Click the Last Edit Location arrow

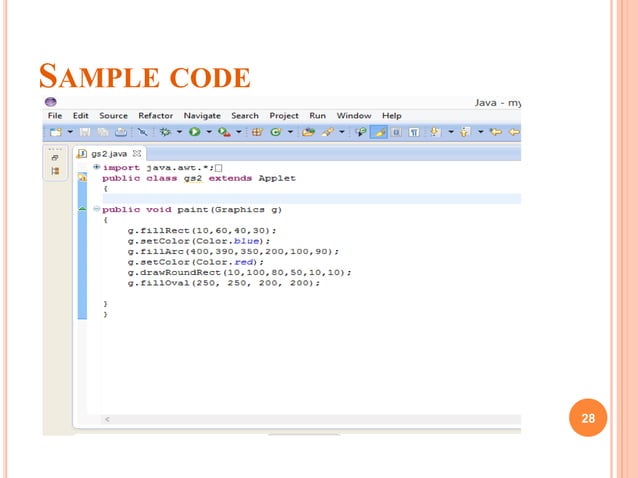click(496, 132)
